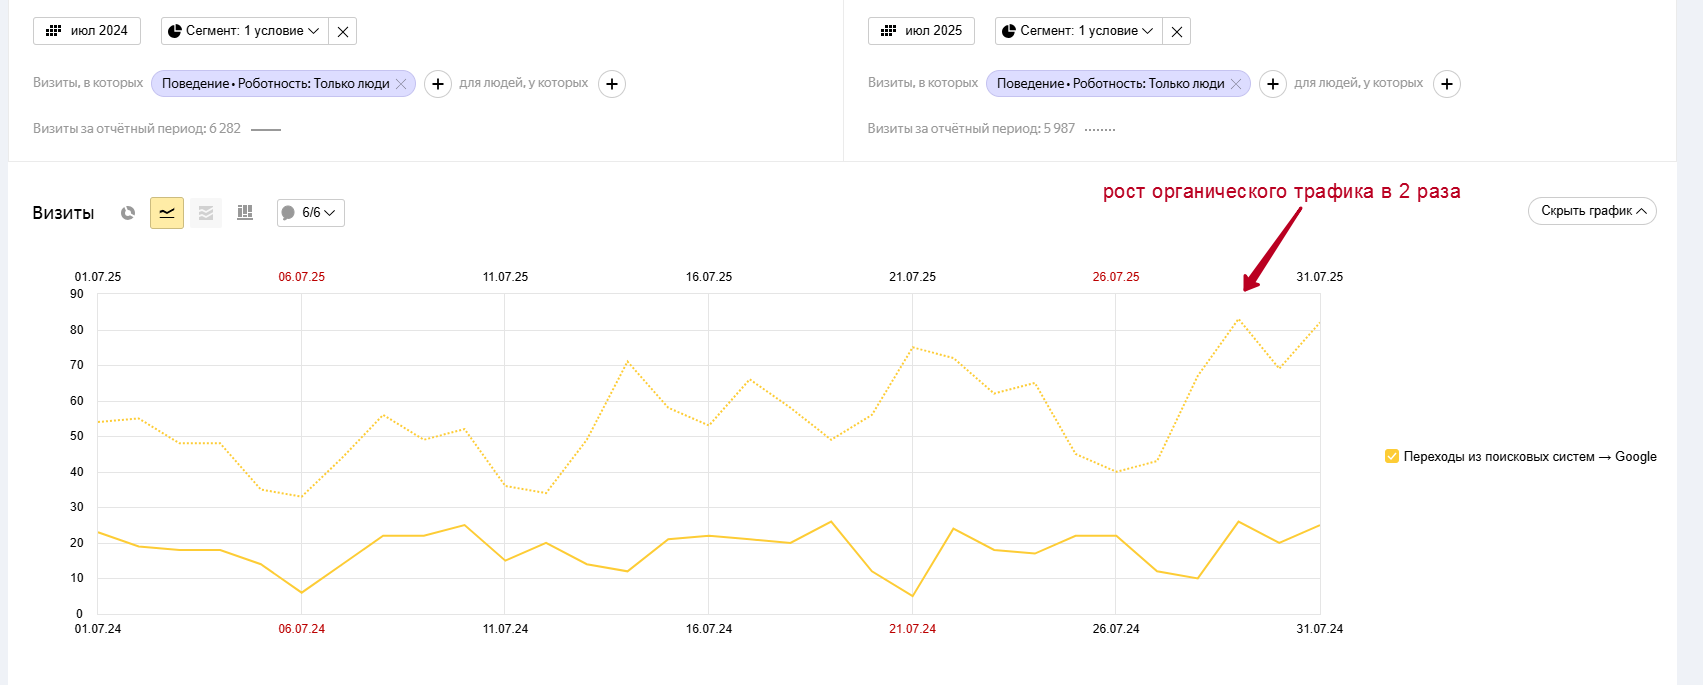Image resolution: width=1703 pixels, height=685 pixels.
Task: Click date label 16.07.25 above chart
Action: 709,277
